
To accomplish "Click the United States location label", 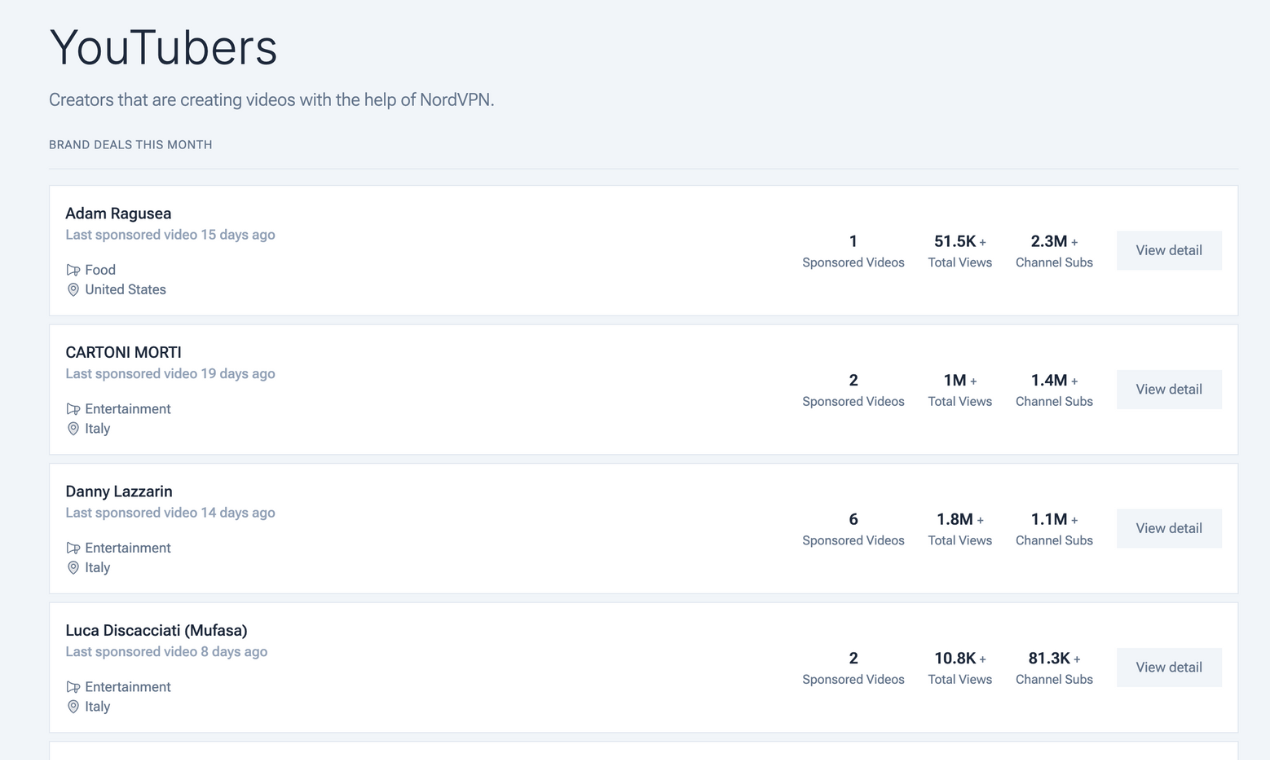I will click(x=125, y=290).
